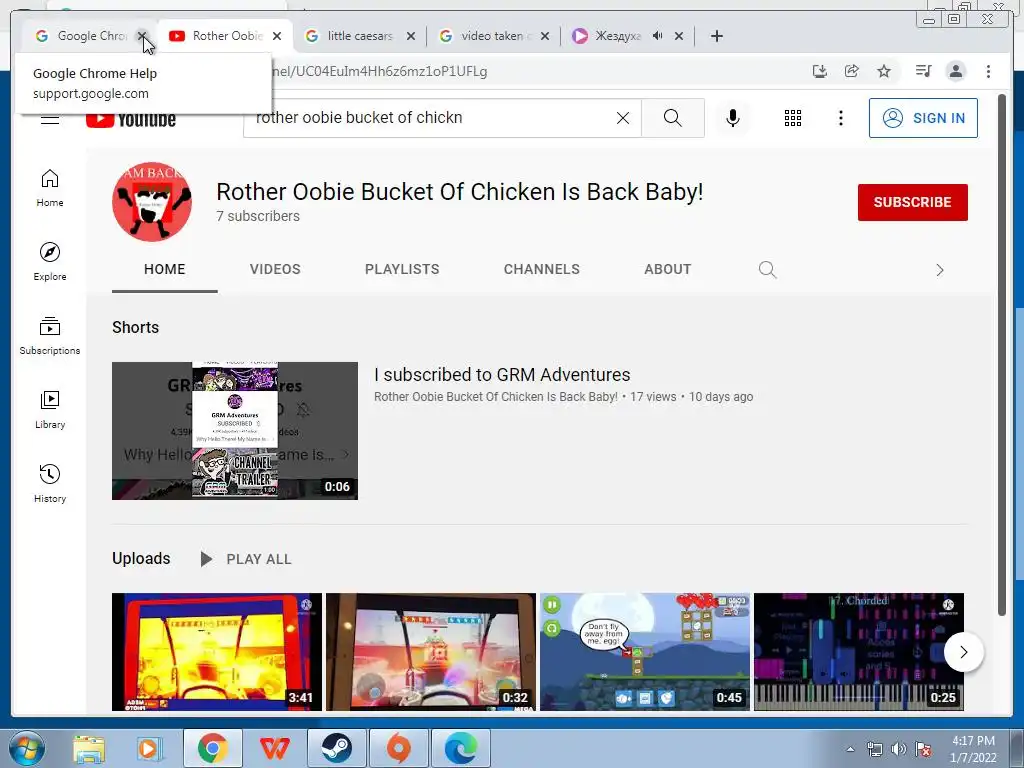1024x768 pixels.
Task: Open media player from taskbar
Action: pyautogui.click(x=149, y=748)
